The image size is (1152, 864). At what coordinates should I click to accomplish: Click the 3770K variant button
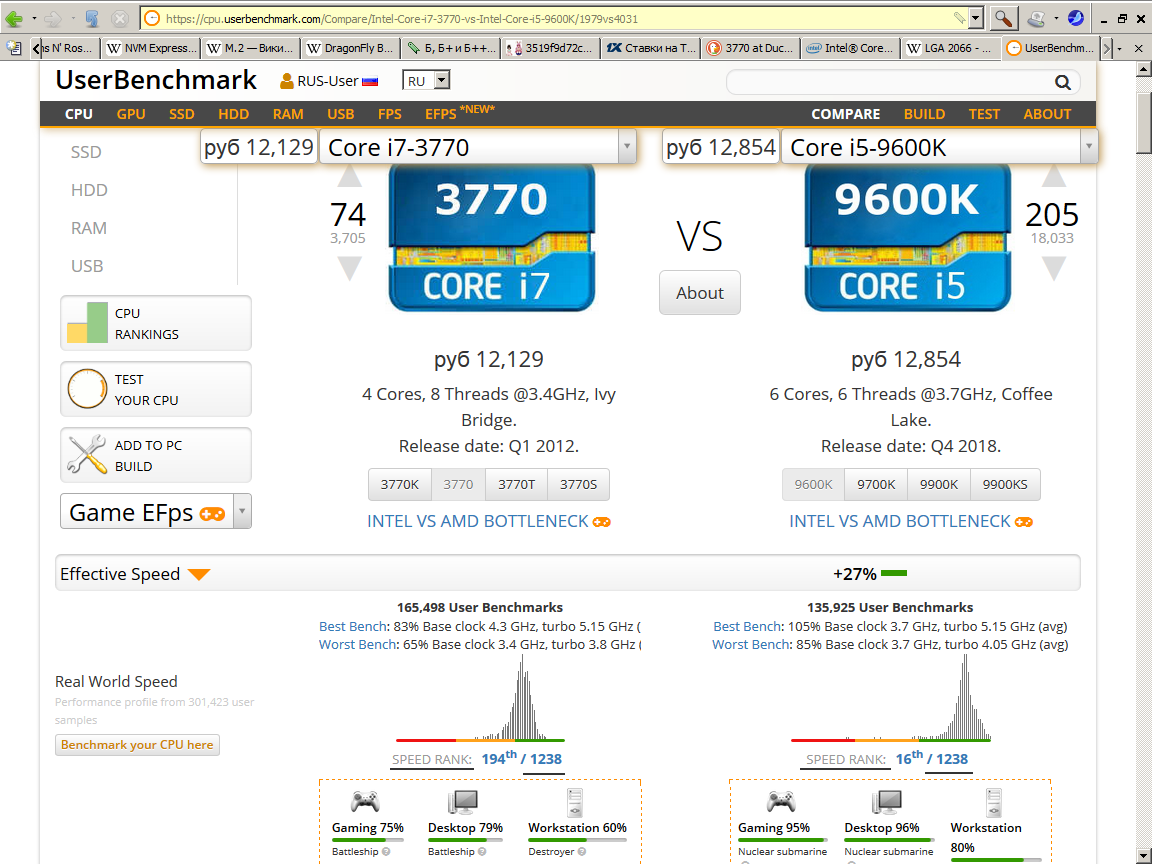[x=399, y=485]
